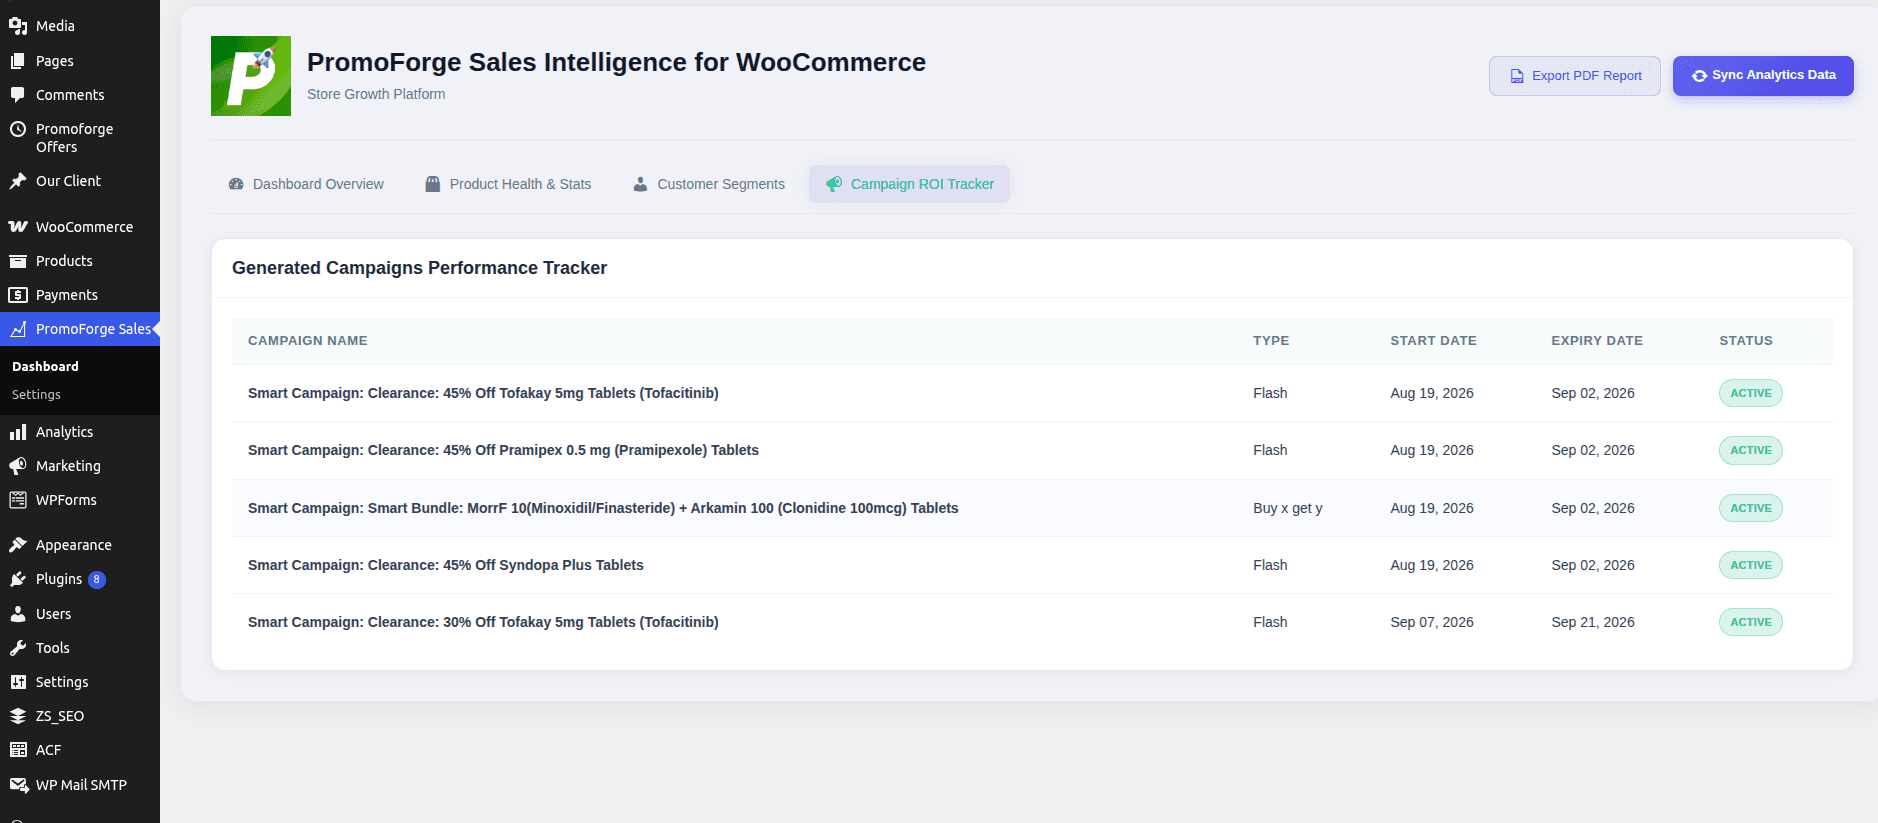
Task: Click campaign name '45% Off Pramipex 0.5 mg'
Action: (503, 450)
